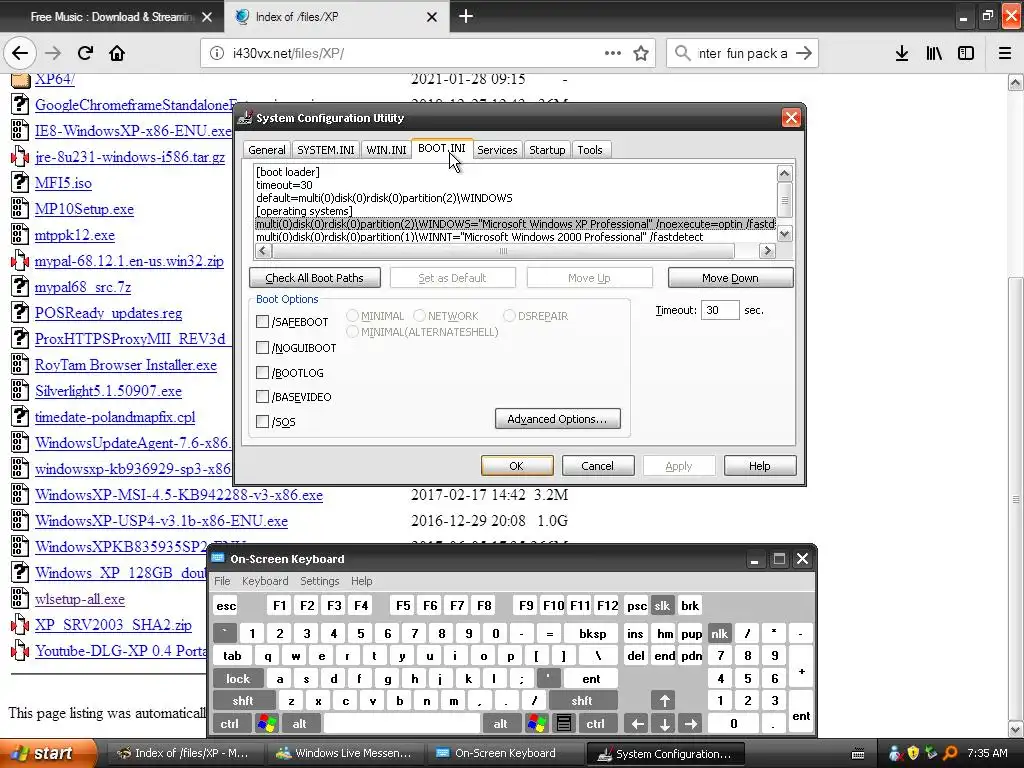Click the archive icon beside XP_SRV2003_SHA2.zip
The height and width of the screenshot is (768, 1024).
20,624
